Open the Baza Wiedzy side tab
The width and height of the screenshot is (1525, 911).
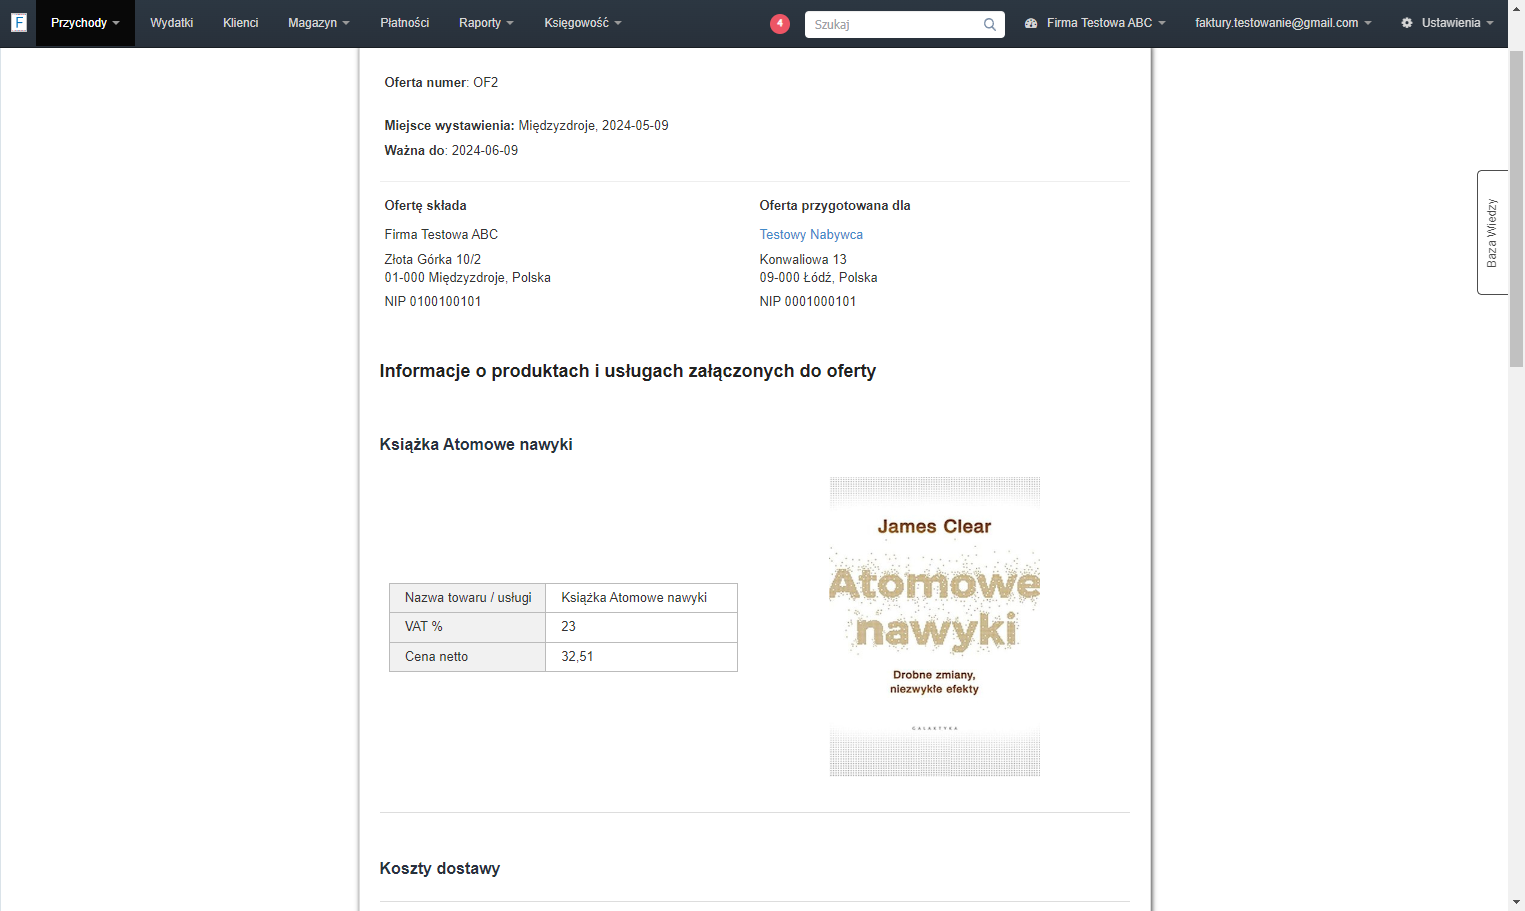click(1492, 232)
